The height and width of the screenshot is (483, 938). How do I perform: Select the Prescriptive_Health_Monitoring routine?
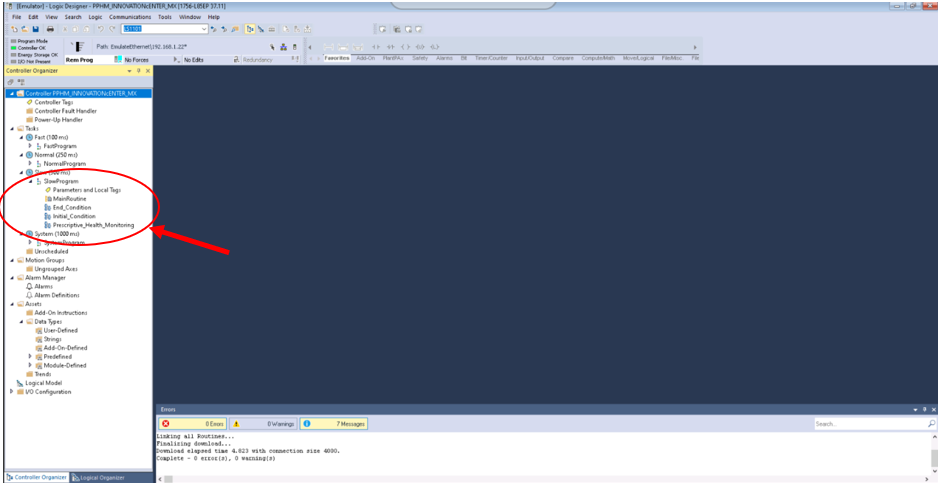tap(93, 225)
